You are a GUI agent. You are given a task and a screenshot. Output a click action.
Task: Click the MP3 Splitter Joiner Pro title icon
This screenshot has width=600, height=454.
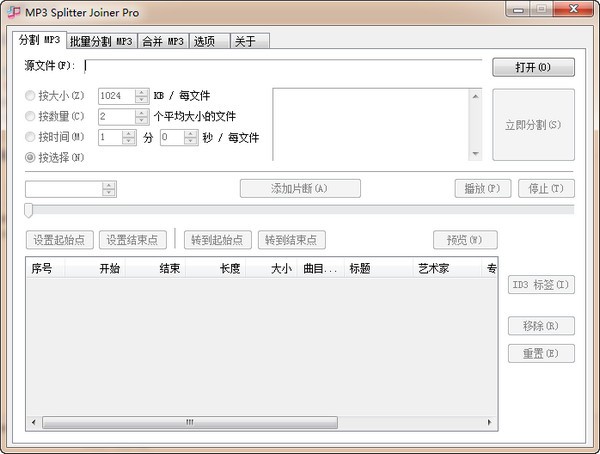click(14, 12)
